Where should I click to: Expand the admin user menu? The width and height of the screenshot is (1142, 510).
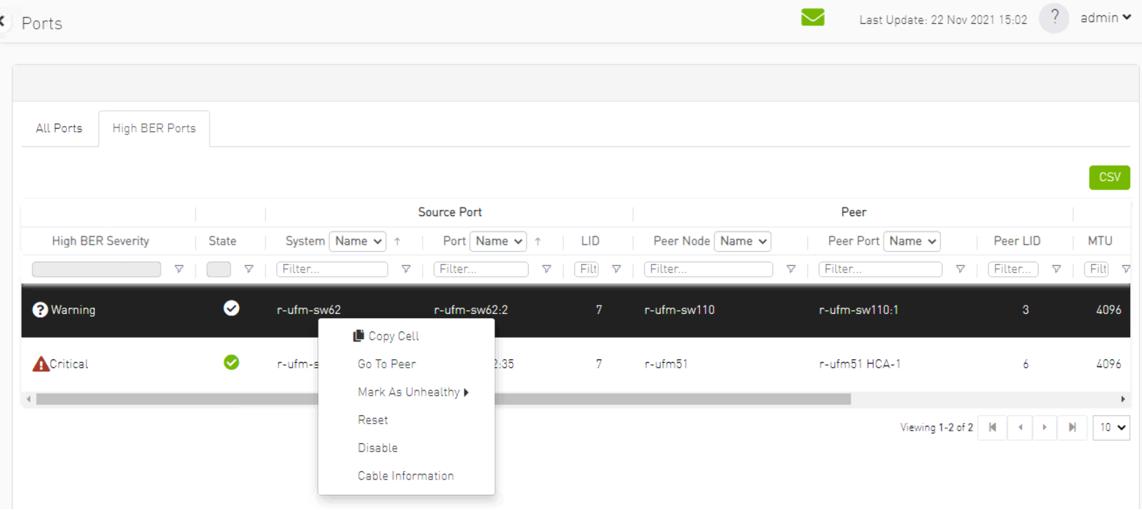click(x=1105, y=18)
